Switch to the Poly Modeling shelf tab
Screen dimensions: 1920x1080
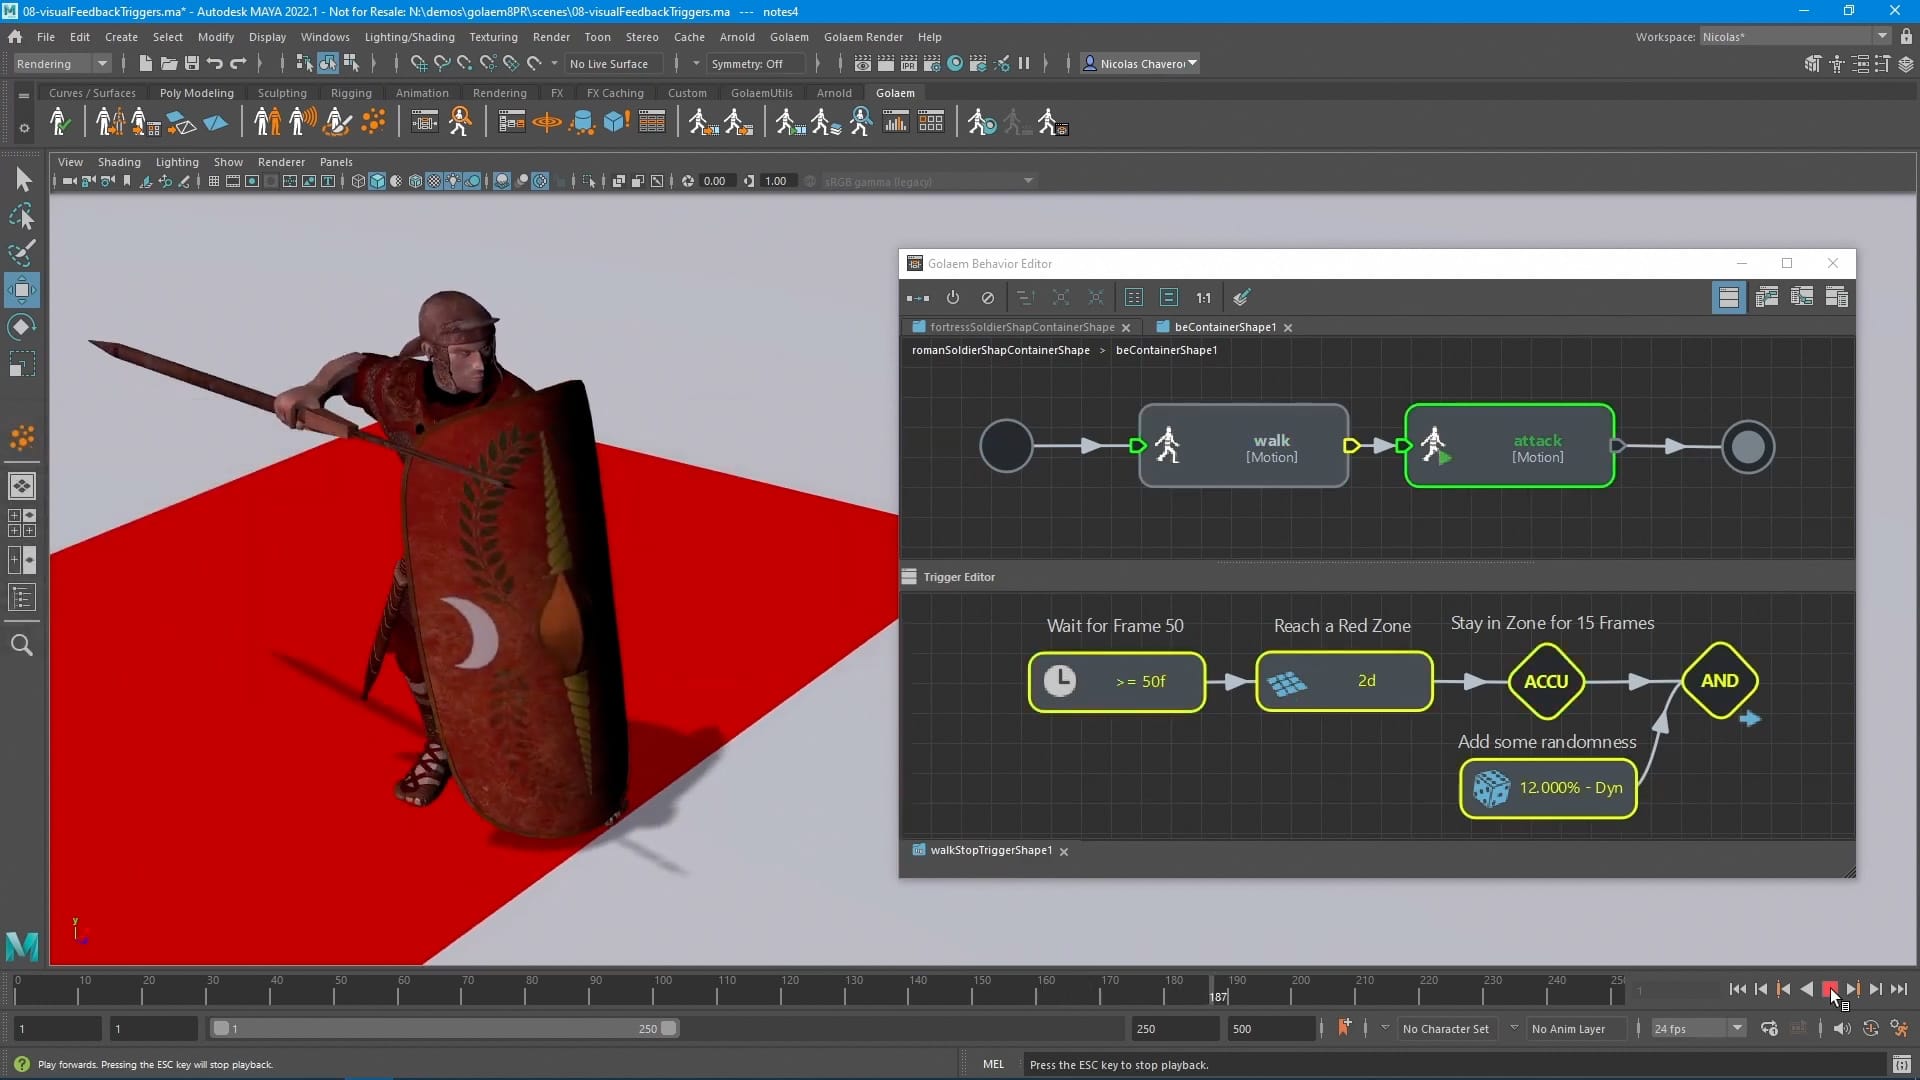[196, 92]
